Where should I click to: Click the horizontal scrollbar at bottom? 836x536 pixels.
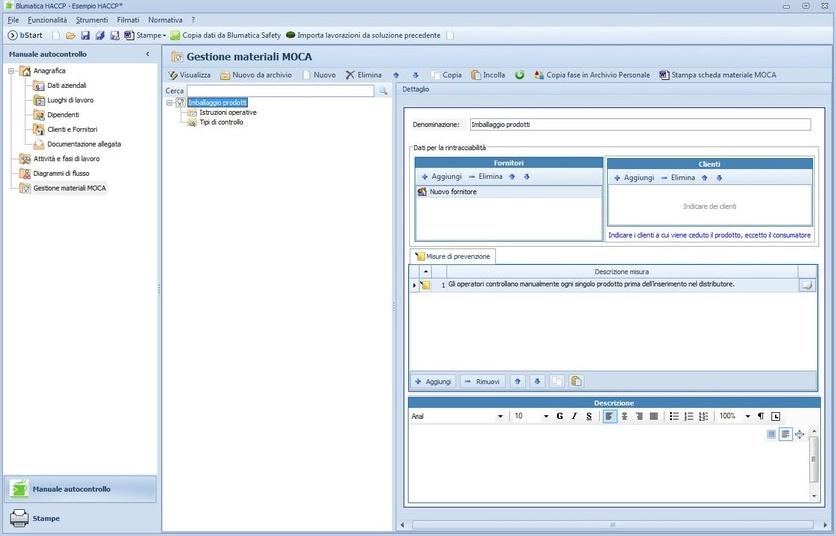610,524
